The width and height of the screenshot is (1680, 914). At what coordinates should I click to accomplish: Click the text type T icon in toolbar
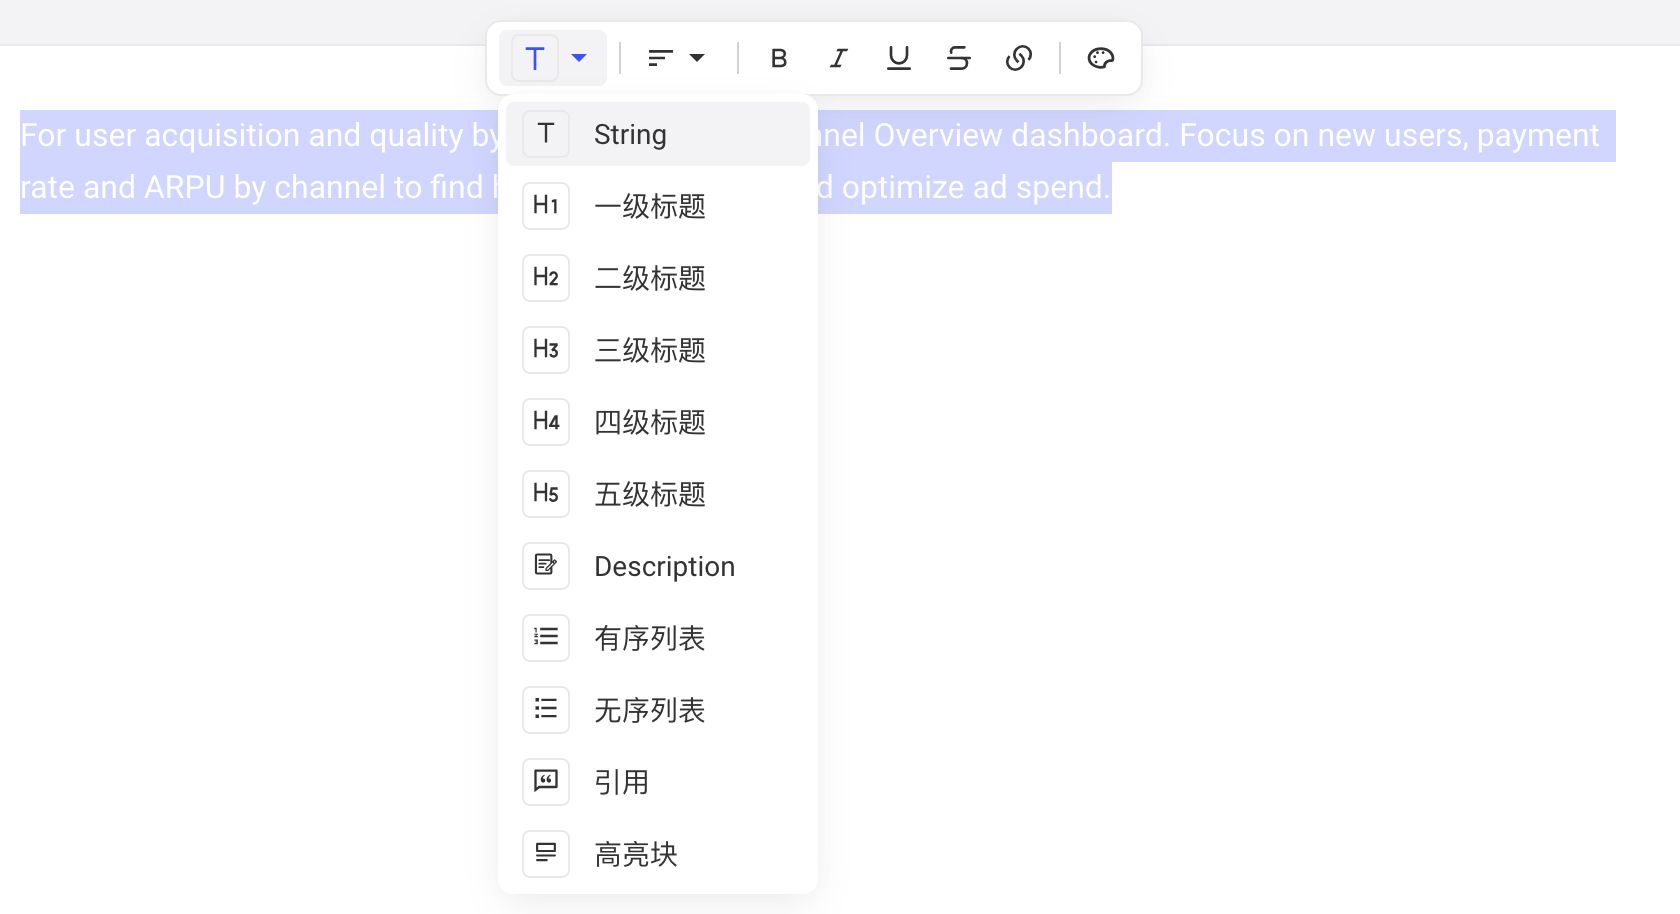coord(535,59)
